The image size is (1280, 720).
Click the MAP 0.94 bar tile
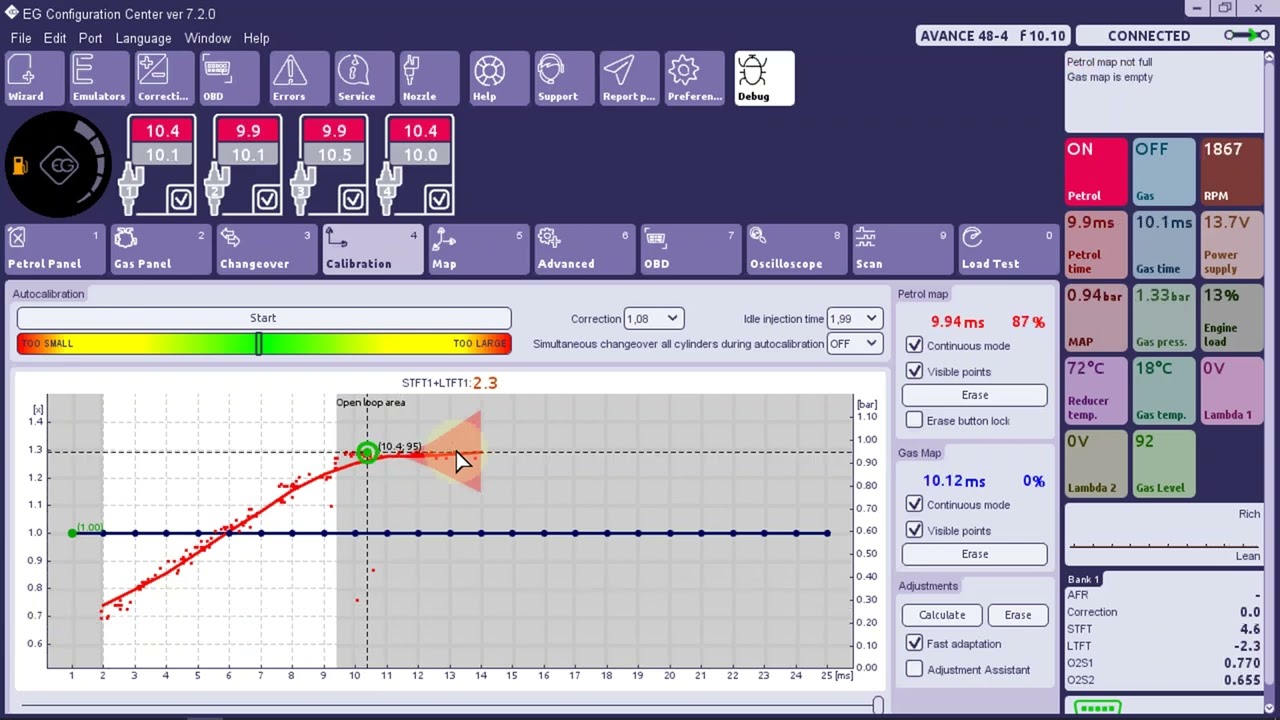[x=1096, y=318]
